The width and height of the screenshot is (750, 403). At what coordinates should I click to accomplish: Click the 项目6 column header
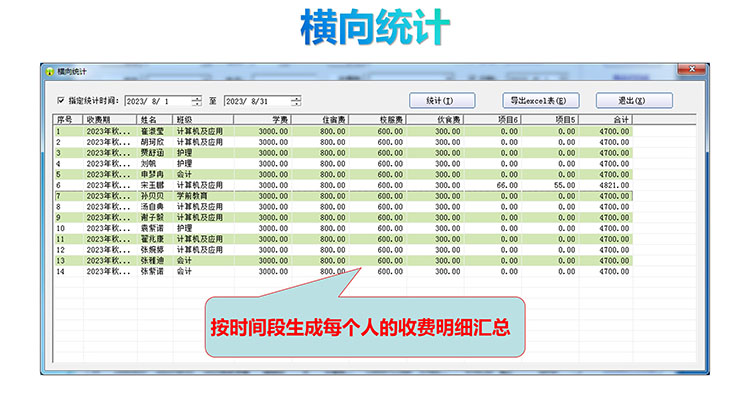pos(492,120)
